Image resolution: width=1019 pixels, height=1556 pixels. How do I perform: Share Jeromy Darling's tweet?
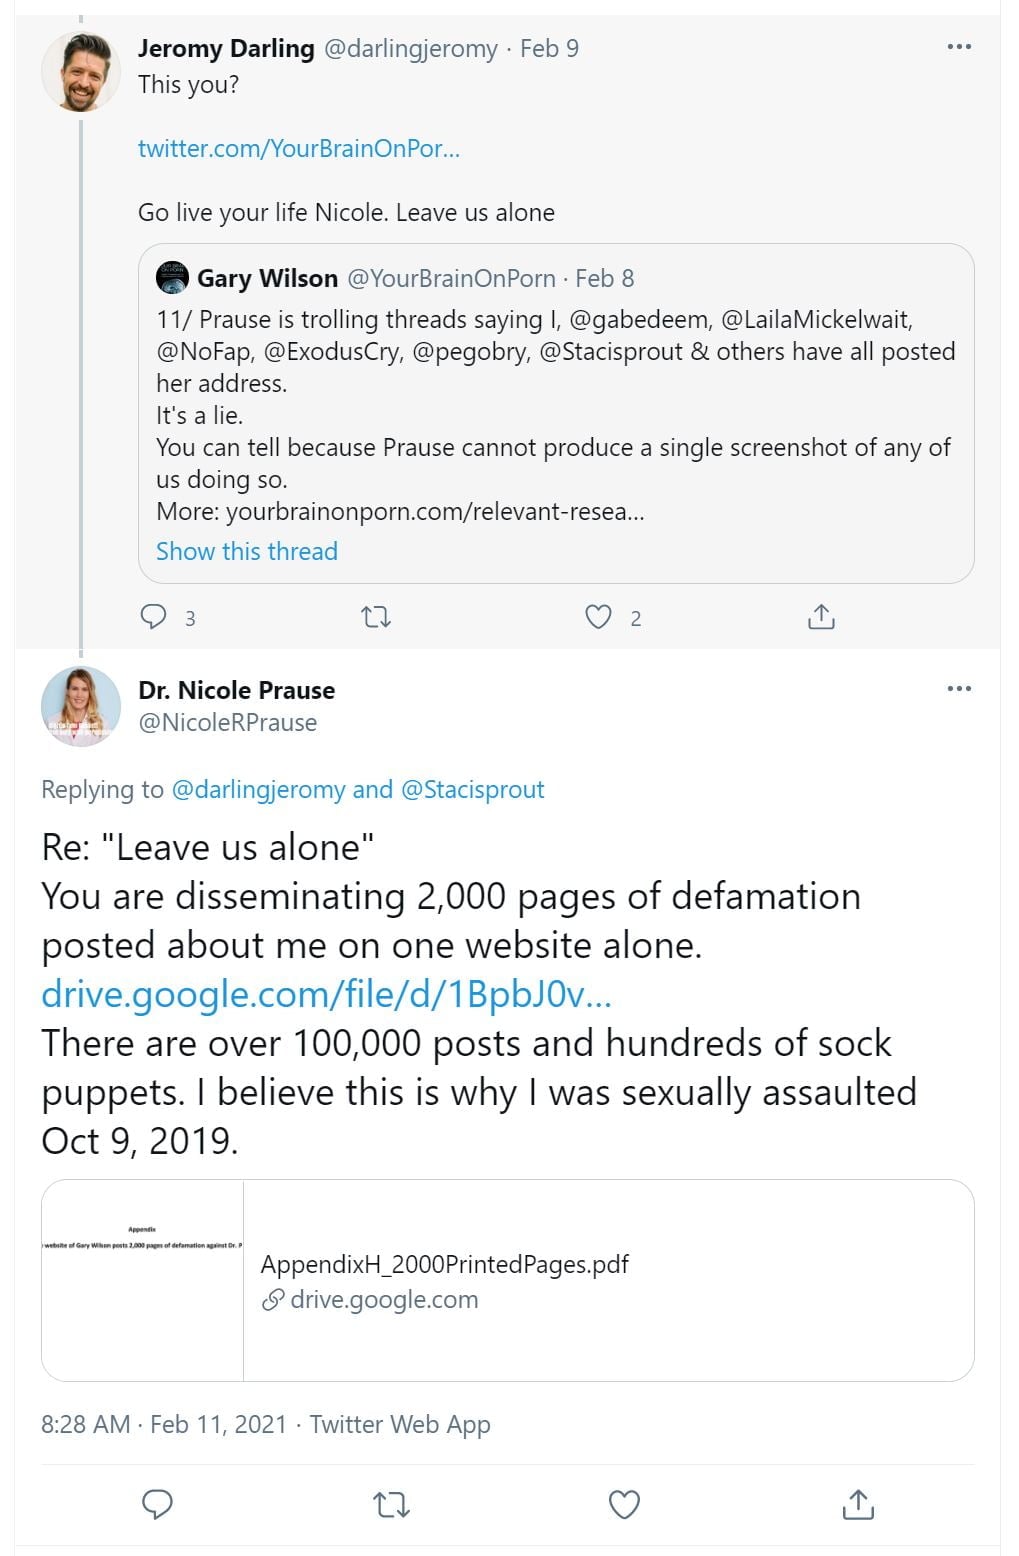[820, 617]
